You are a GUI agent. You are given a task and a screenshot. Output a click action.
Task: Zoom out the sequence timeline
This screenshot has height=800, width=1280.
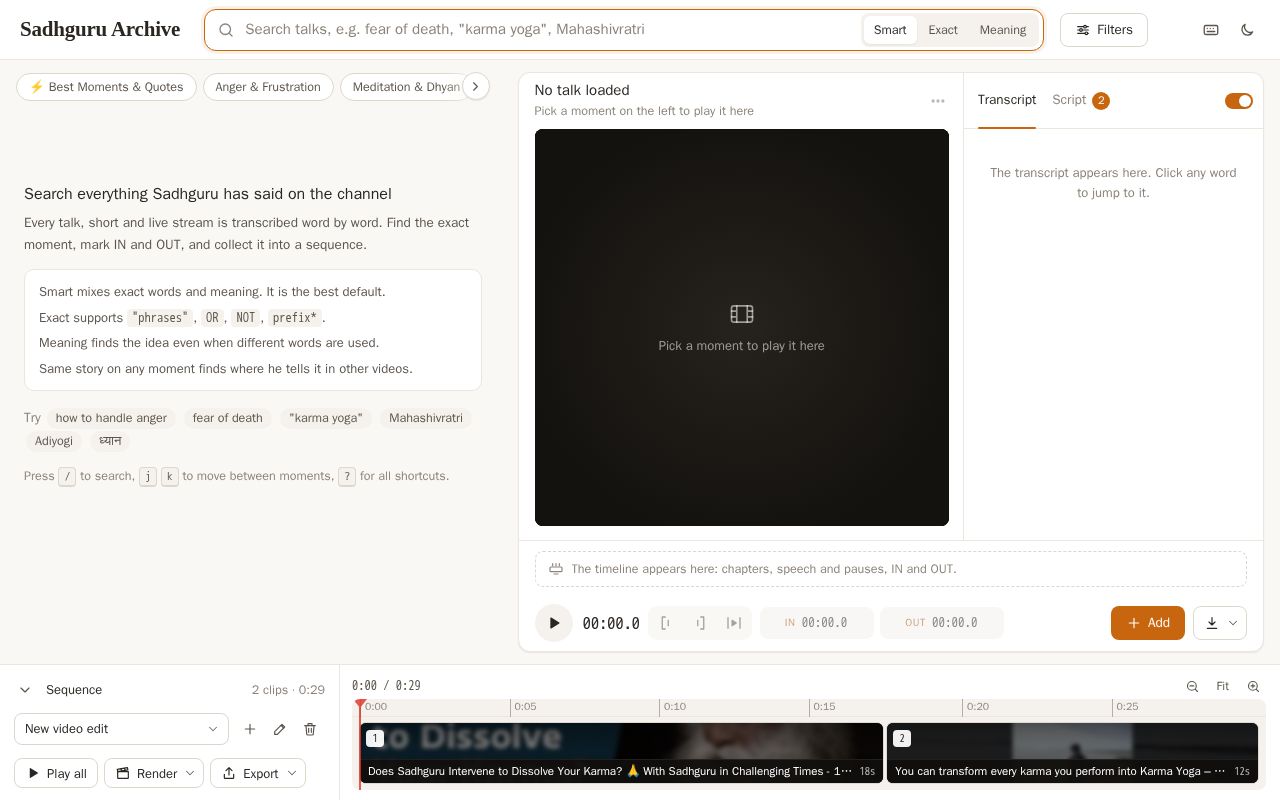point(1192,686)
